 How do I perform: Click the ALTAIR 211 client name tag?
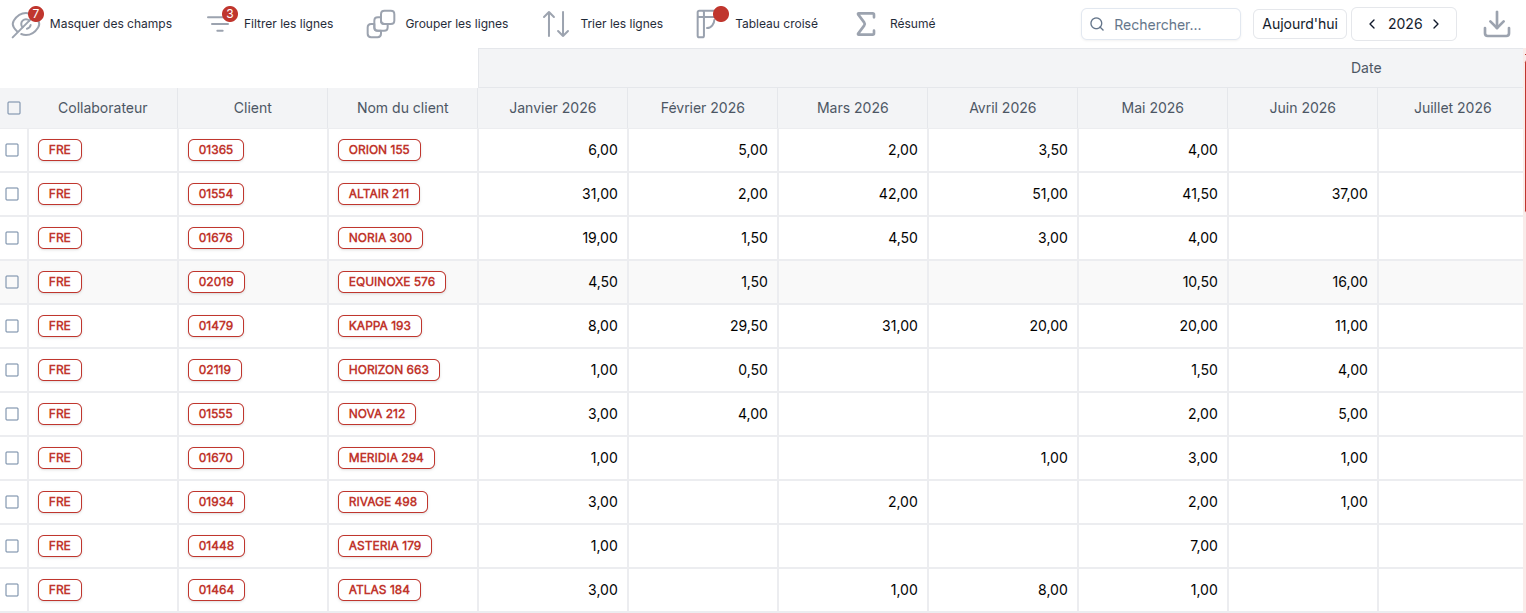(379, 194)
